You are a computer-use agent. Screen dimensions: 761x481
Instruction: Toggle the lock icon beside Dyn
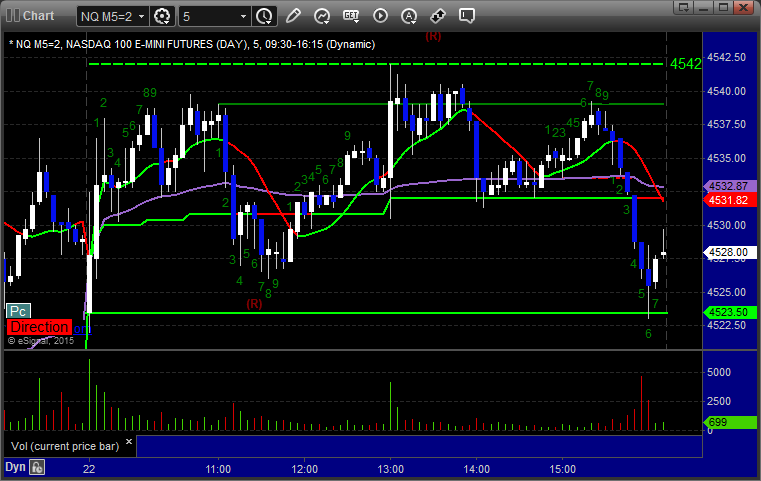coord(37,467)
